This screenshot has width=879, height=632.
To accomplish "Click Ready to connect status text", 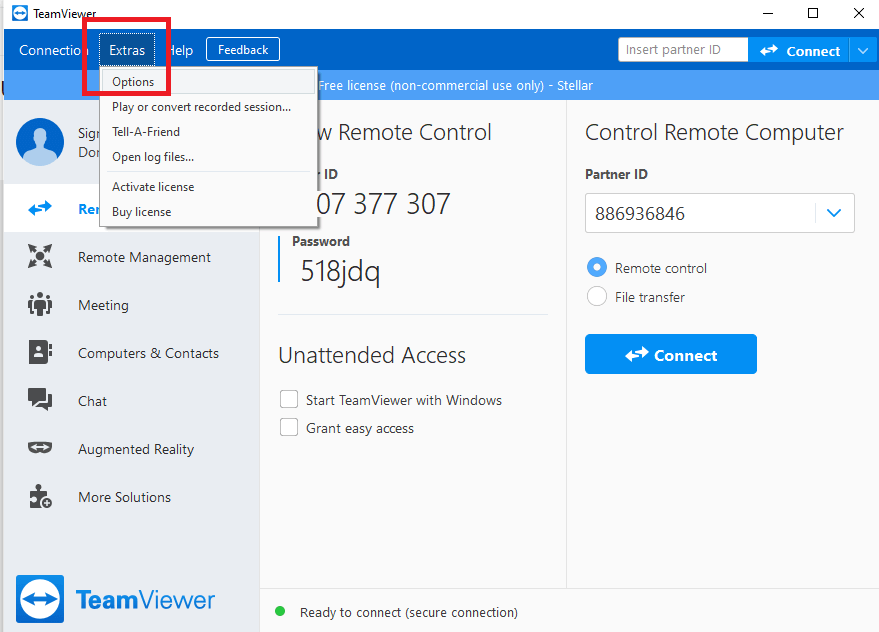I will pyautogui.click(x=409, y=612).
